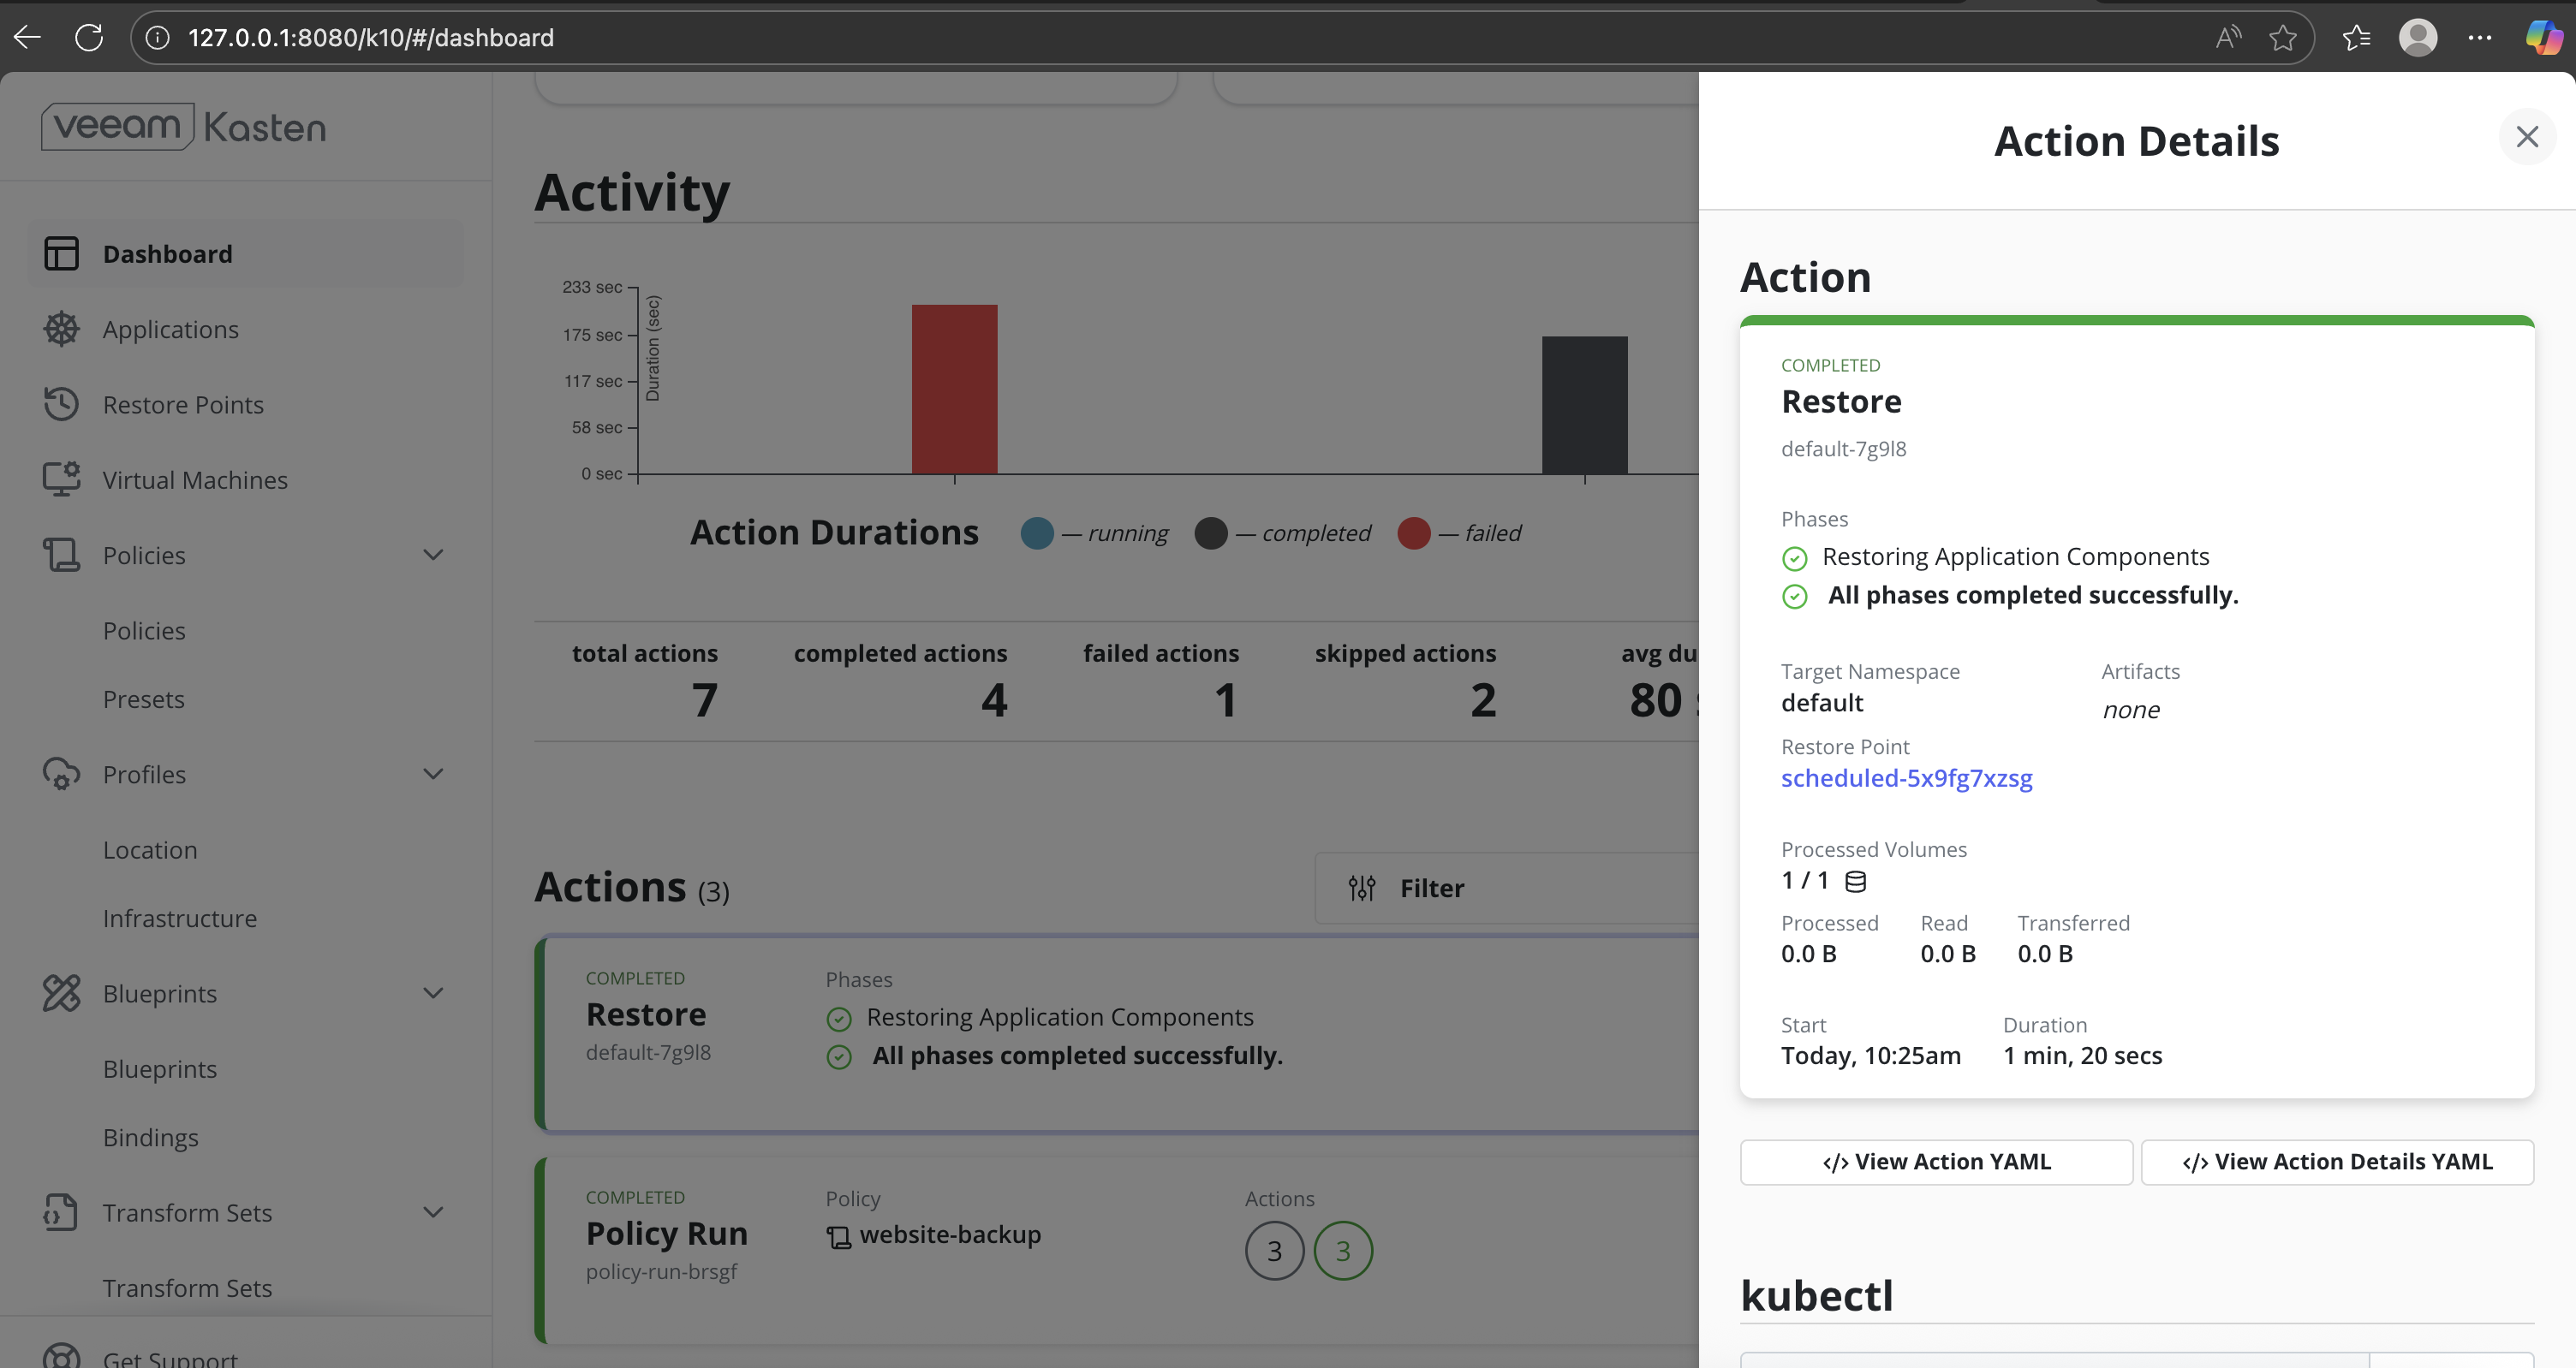This screenshot has height=1368, width=2576.
Task: Open restore point scheduled-5x9fg7xzsg link
Action: (1906, 778)
